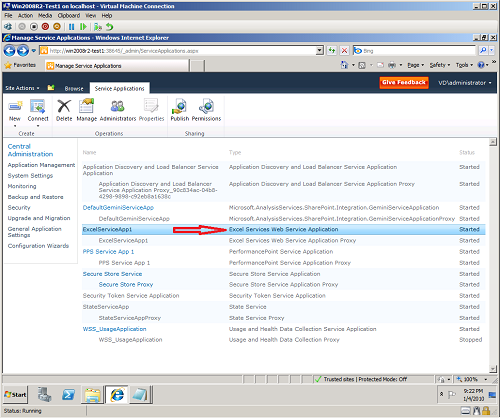
Task: Click the Properties ribbon icon
Action: [151, 106]
